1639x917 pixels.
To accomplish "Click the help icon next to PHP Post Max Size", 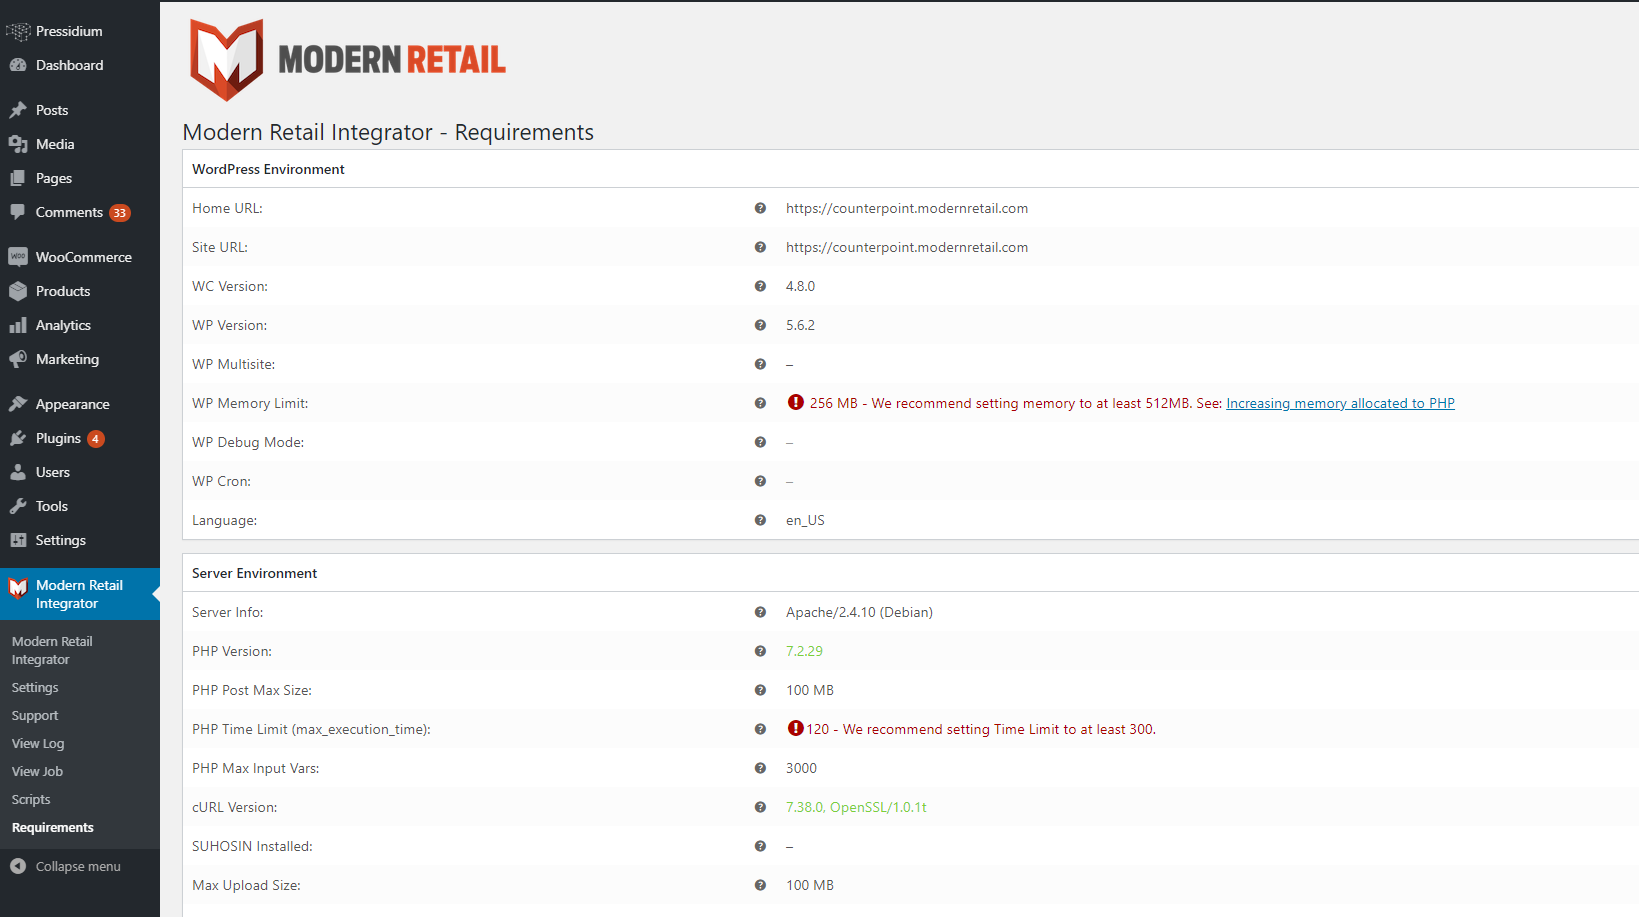I will coord(760,690).
